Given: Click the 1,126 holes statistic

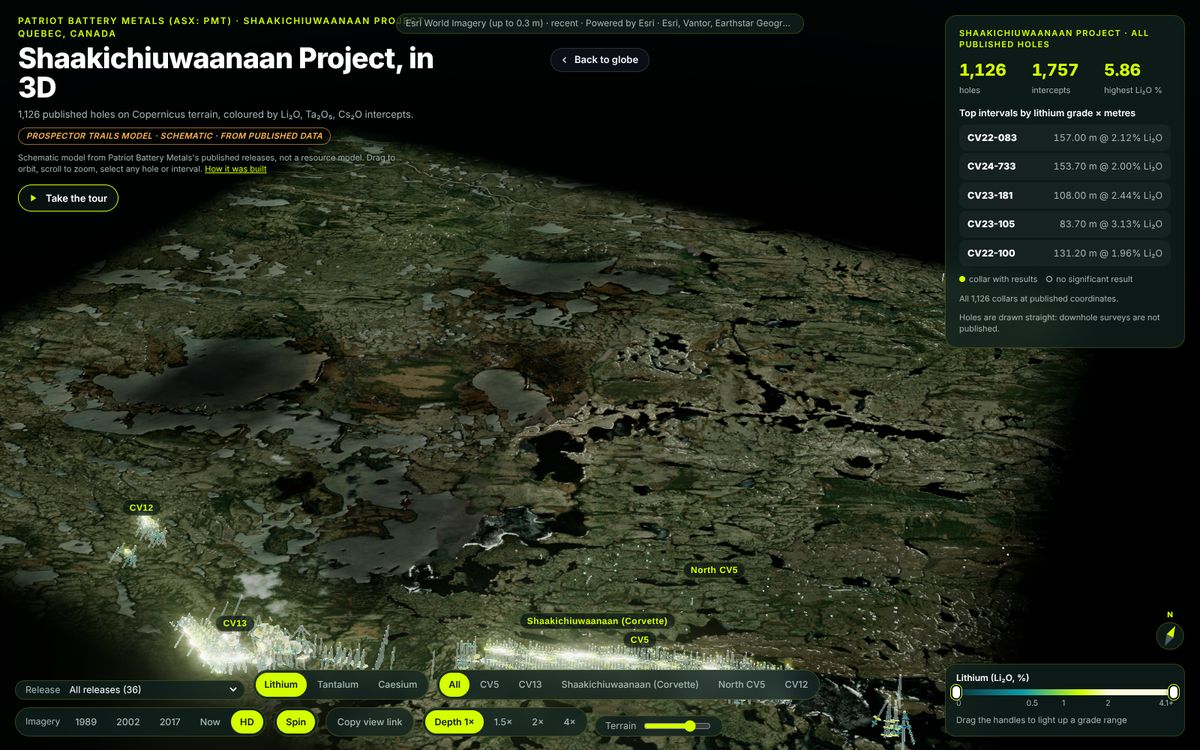Looking at the screenshot, I should (982, 77).
